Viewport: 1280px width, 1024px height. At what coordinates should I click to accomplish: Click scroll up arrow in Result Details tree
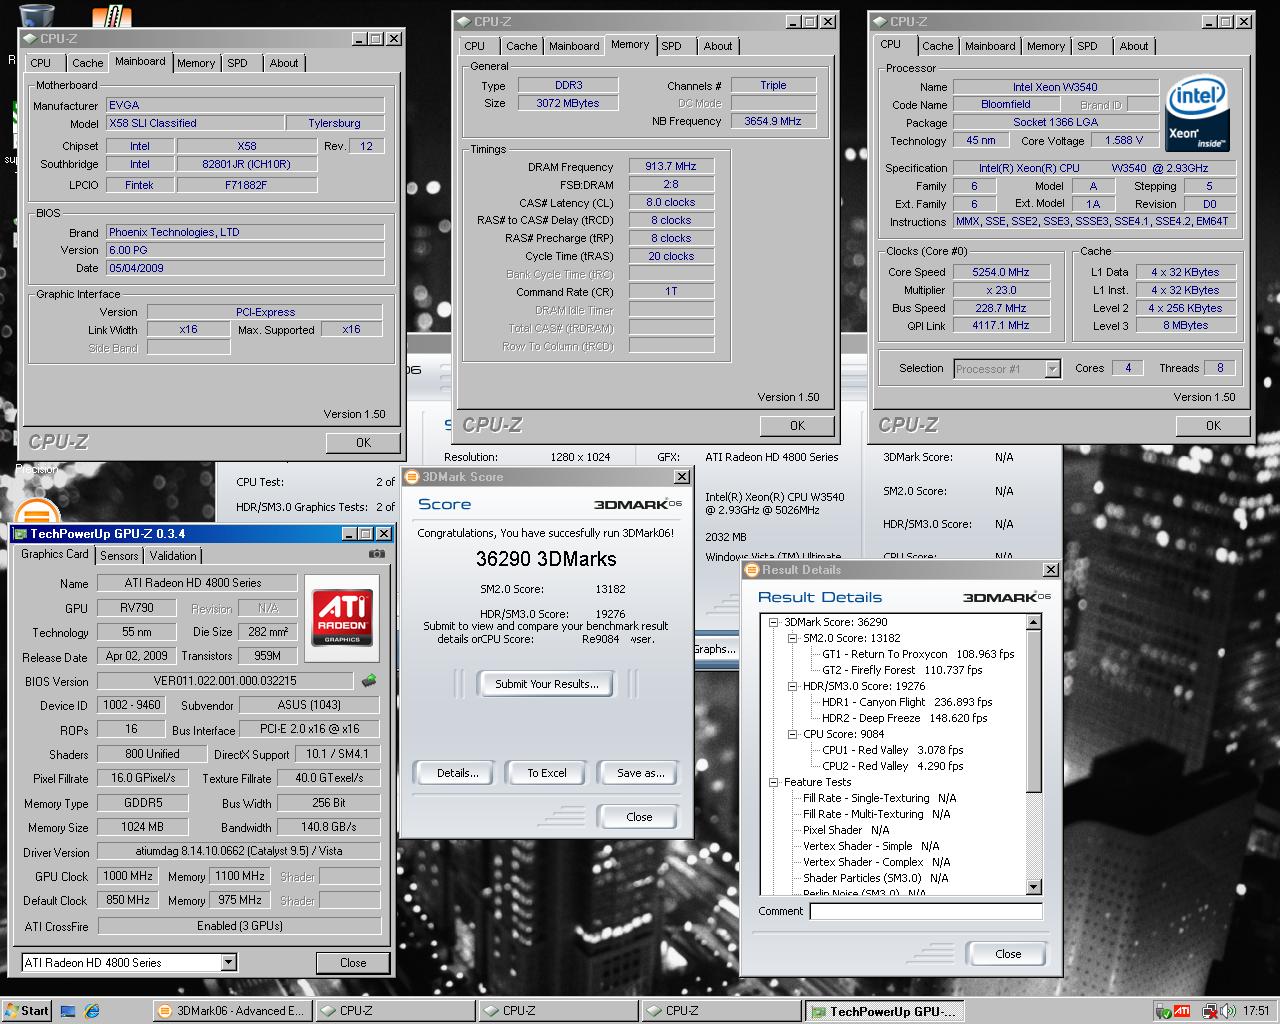(1034, 622)
